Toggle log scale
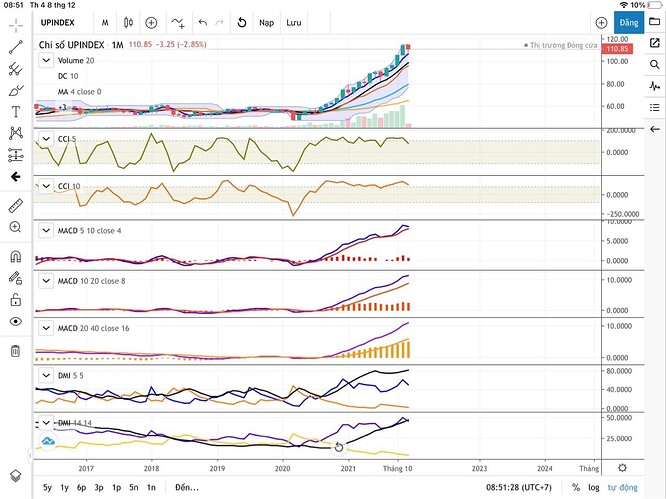666x499 pixels. (594, 488)
